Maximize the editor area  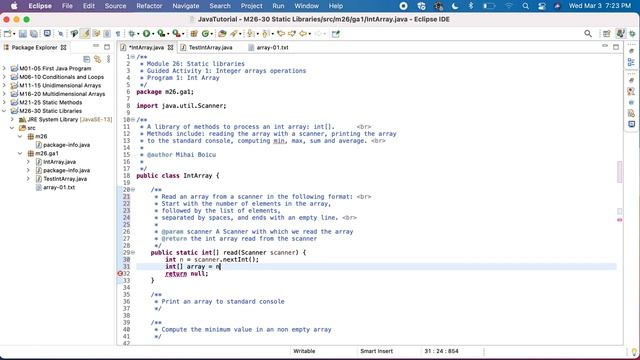(616, 47)
